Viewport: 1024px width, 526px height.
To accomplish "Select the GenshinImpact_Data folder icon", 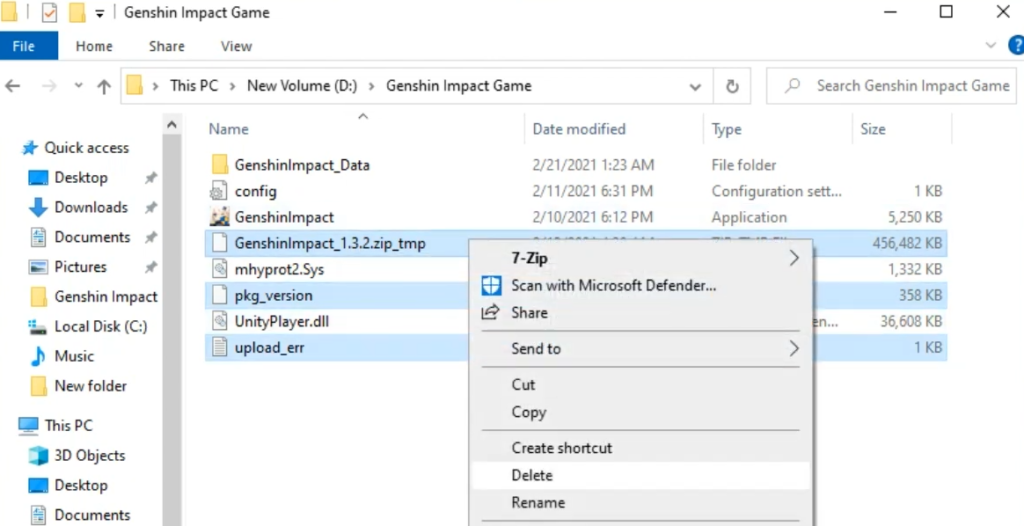I will pos(219,165).
